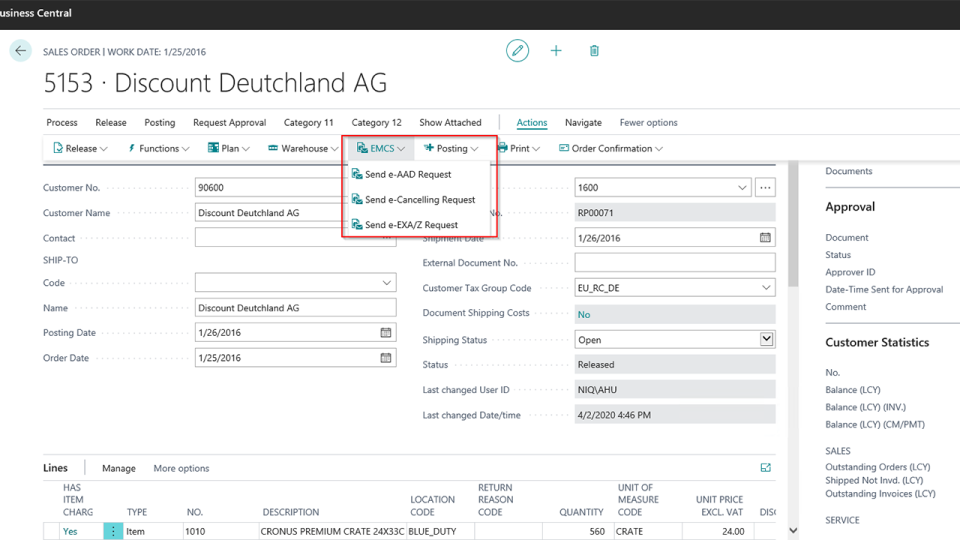Click the Customer No. field

tap(295, 187)
